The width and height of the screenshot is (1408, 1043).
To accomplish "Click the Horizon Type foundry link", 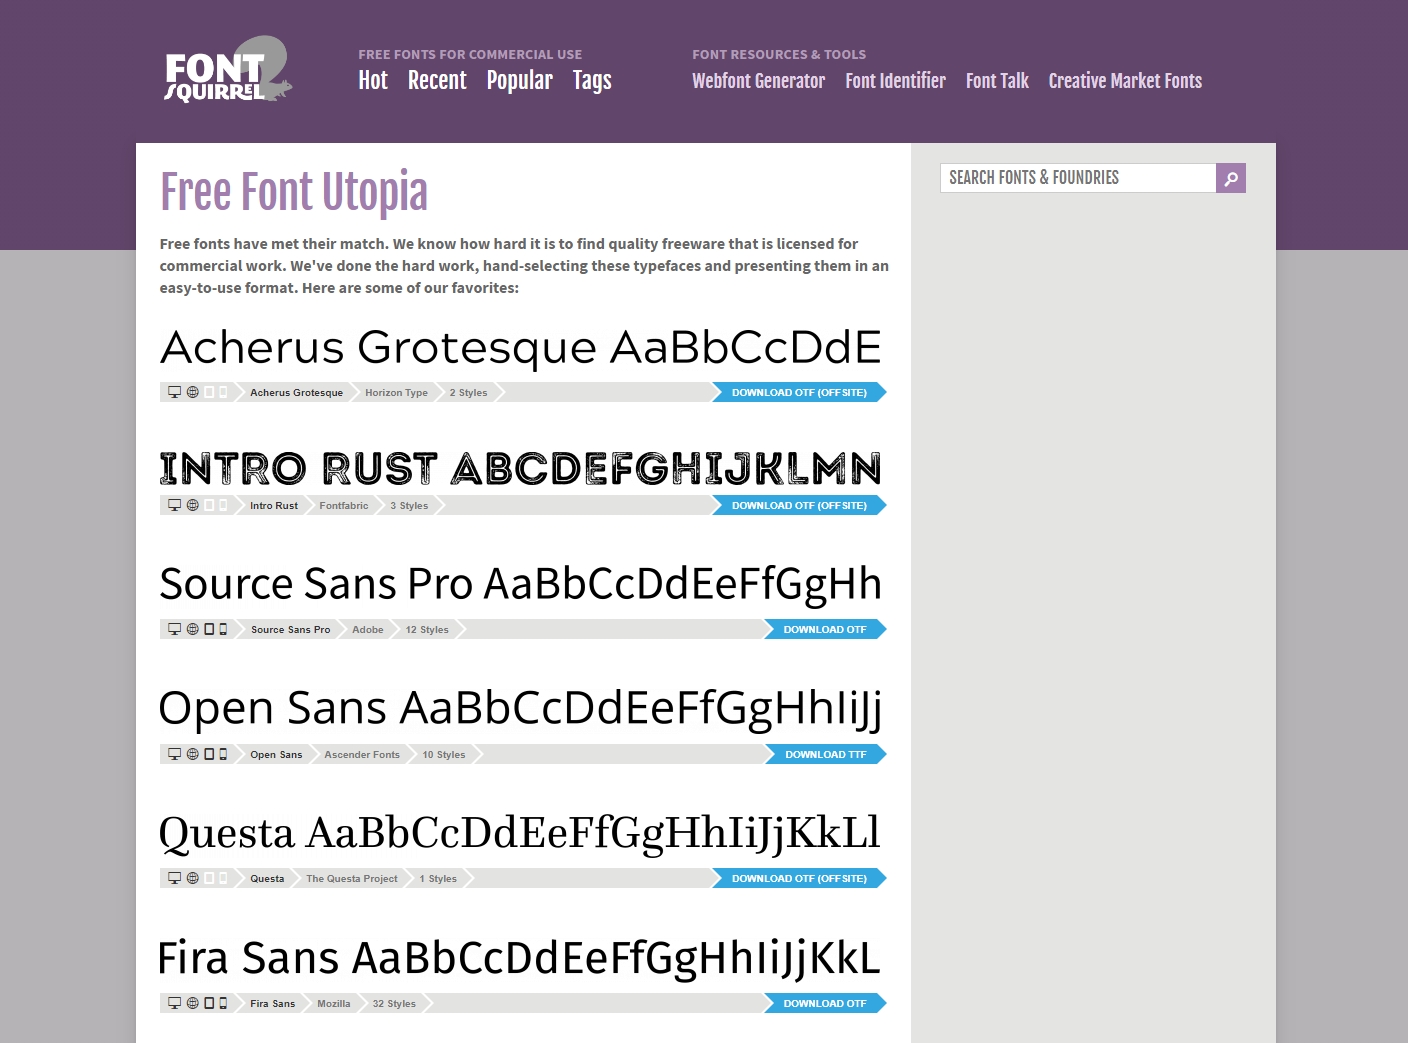I will [396, 392].
